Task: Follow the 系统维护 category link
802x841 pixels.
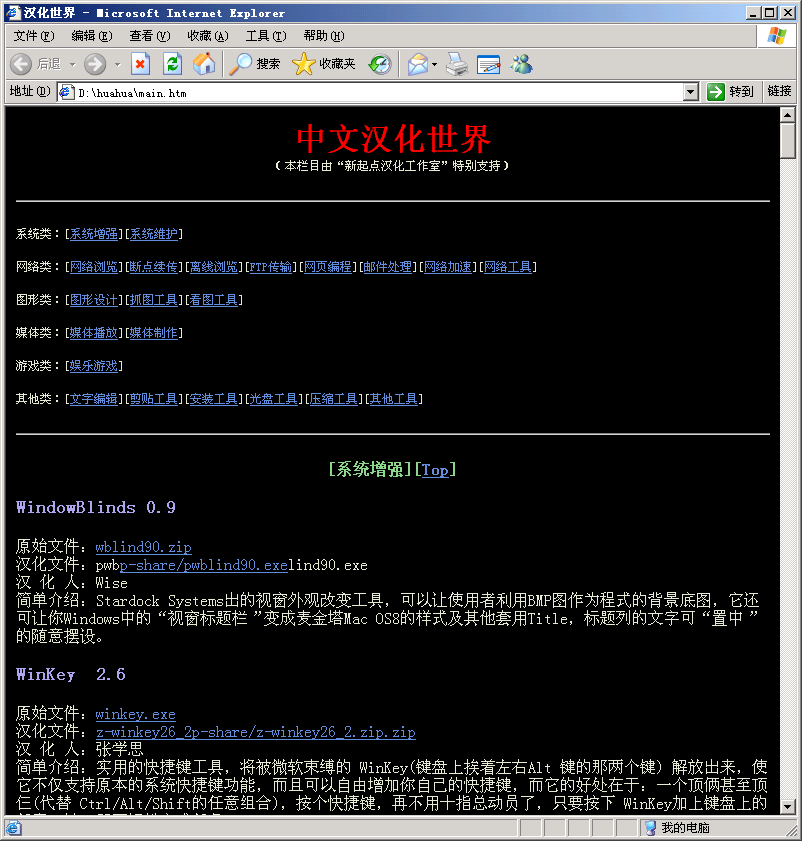Action: pyautogui.click(x=154, y=234)
